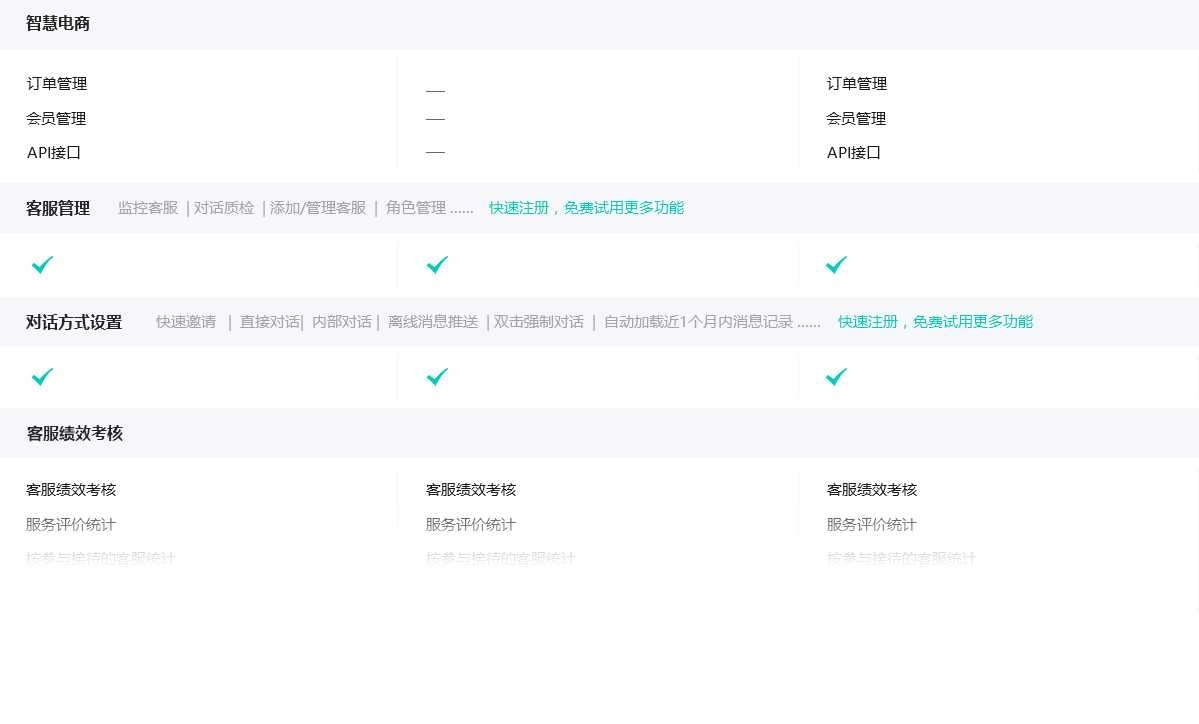Click middle column checkmark under 对话方式设置

tap(437, 377)
